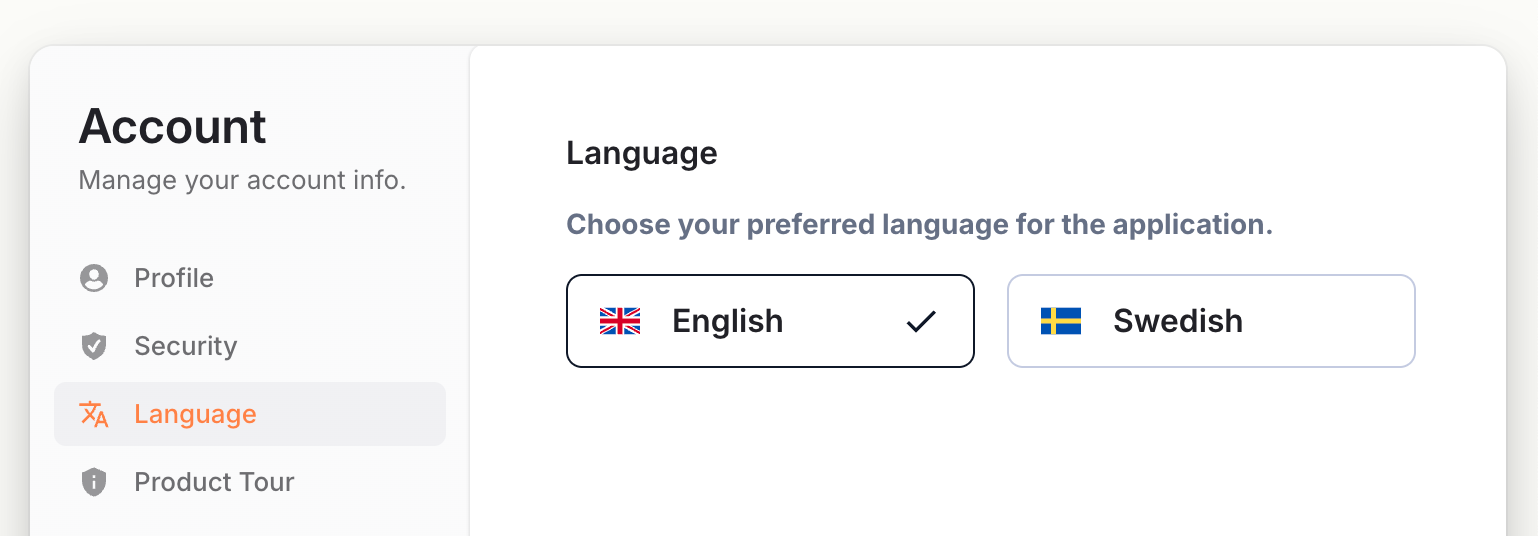Image resolution: width=1538 pixels, height=536 pixels.
Task: Open the Product Tour section
Action: point(214,482)
